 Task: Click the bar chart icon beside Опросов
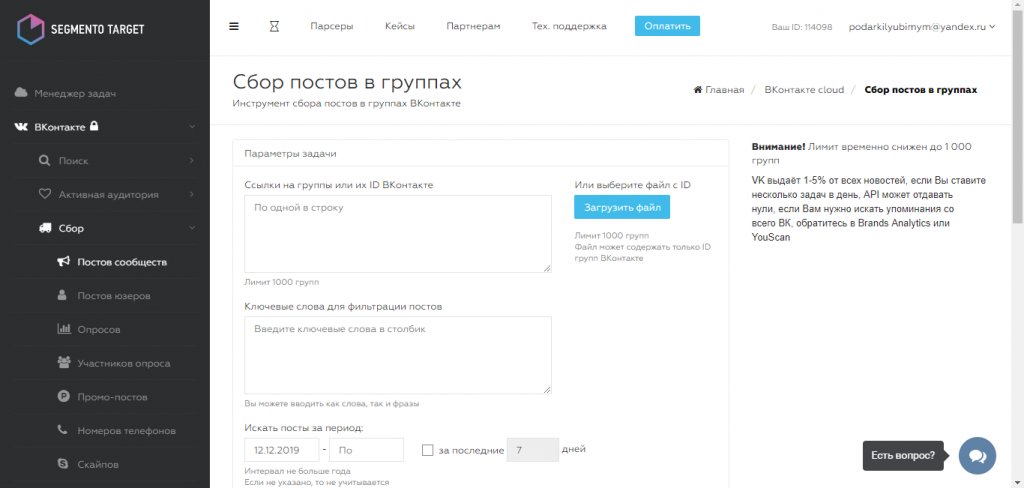[x=63, y=329]
